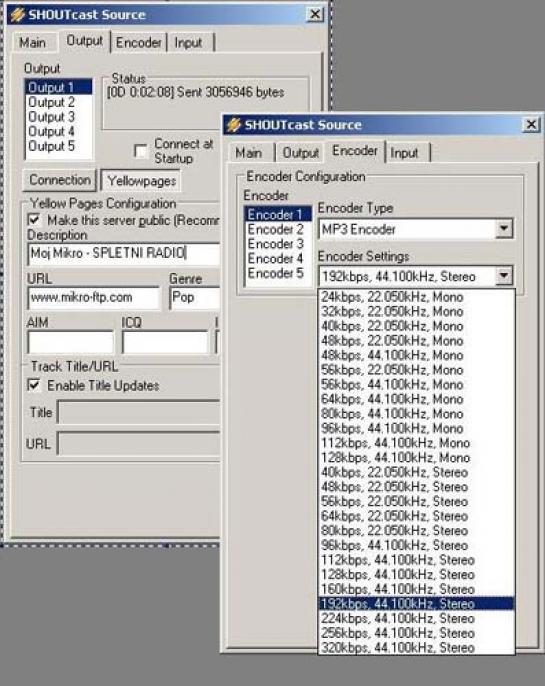Choose 96kbps, 44.100kHz, Mono option

click(x=416, y=428)
